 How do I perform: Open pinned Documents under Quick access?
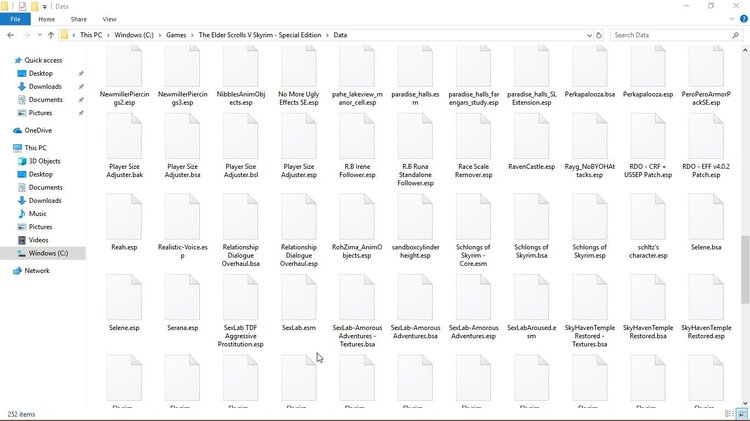(45, 100)
